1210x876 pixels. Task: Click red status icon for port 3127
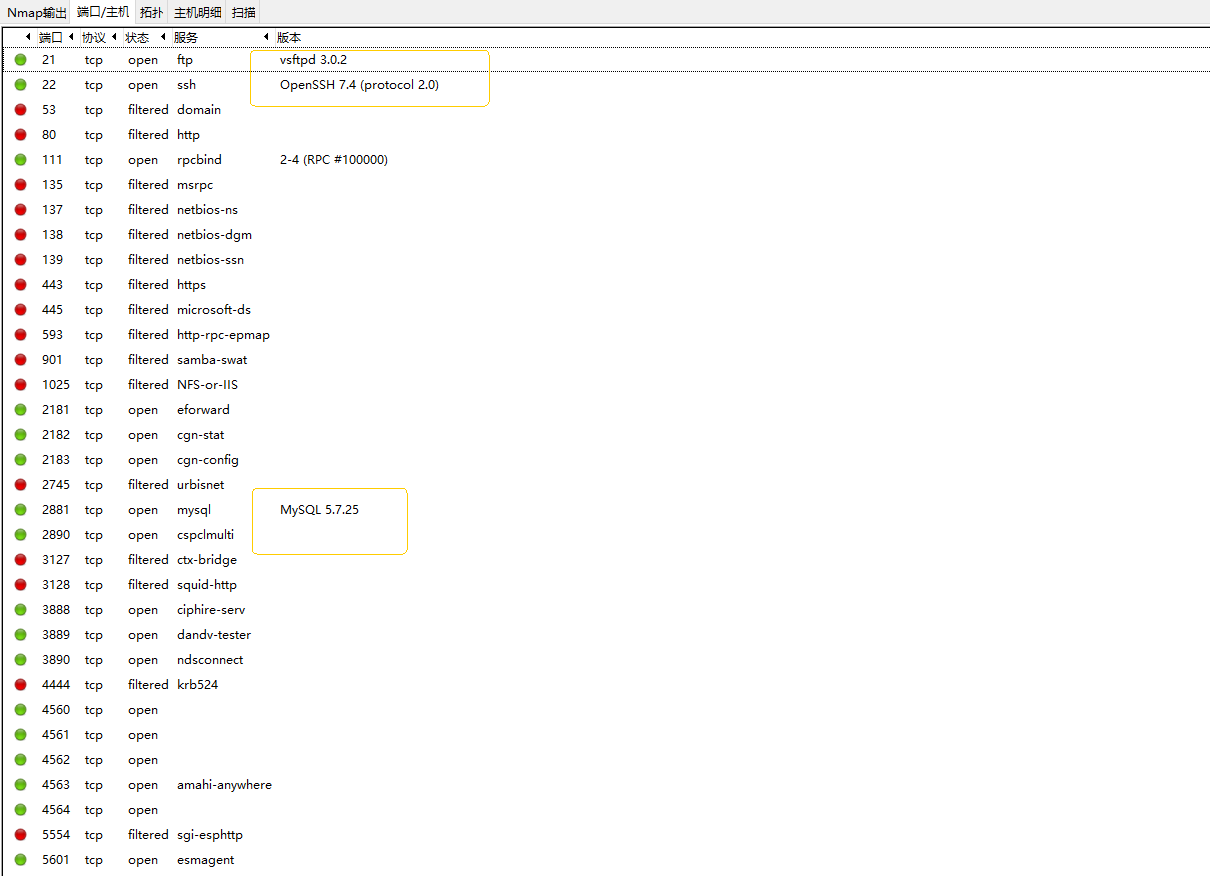tap(21, 560)
